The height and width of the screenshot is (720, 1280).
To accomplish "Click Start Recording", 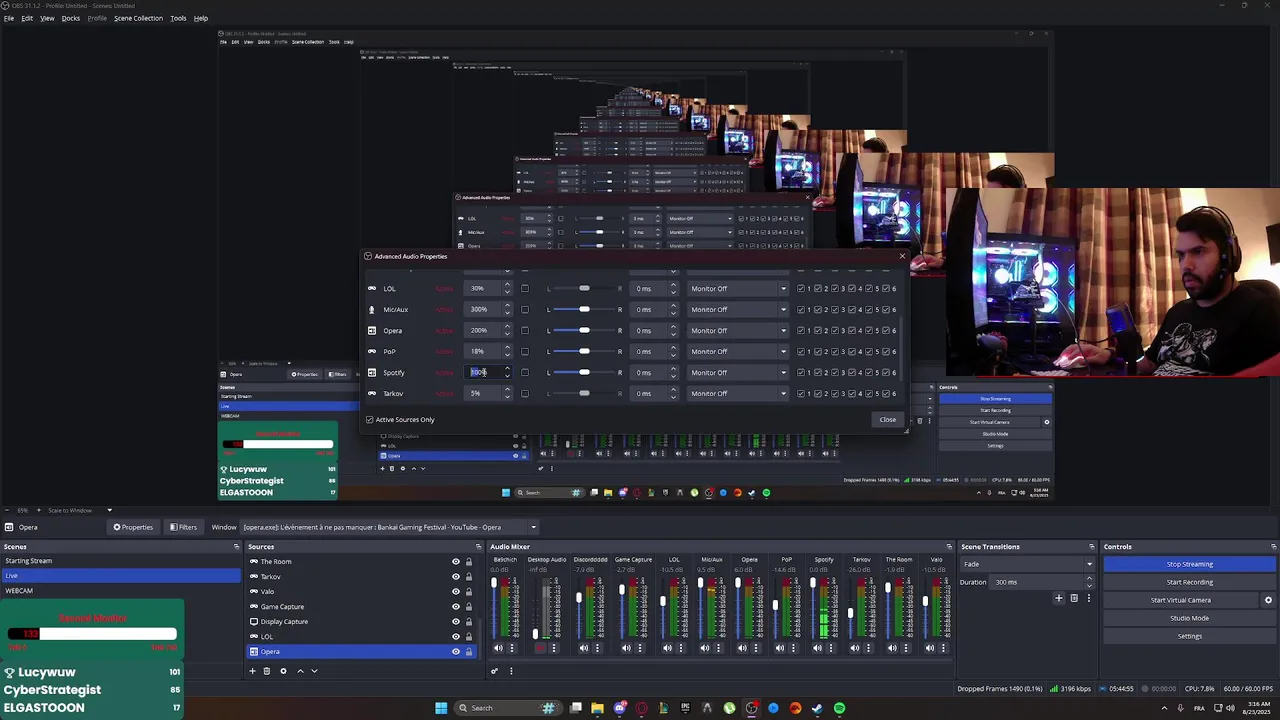I will pyautogui.click(x=1189, y=582).
